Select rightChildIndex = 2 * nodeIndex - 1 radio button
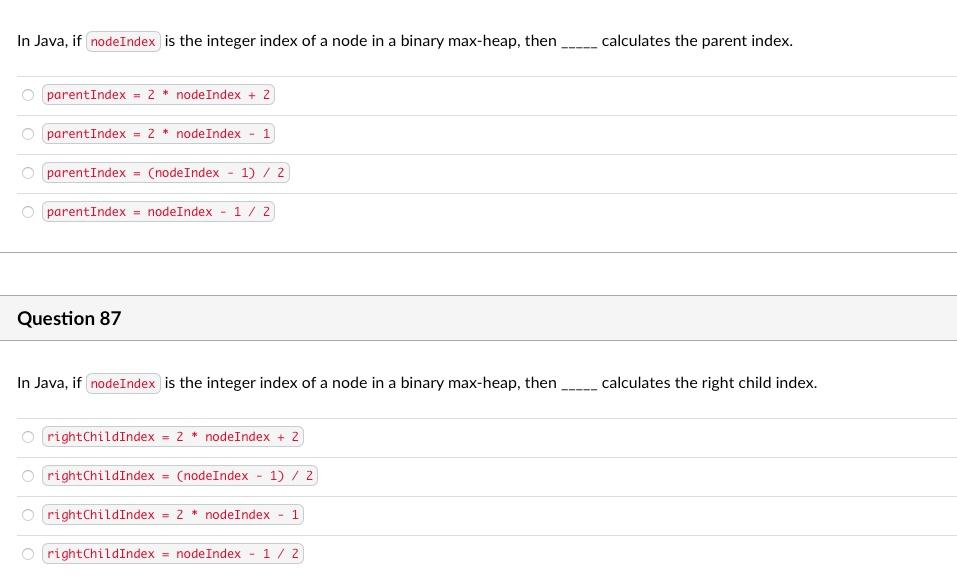The image size is (957, 582). [27, 515]
